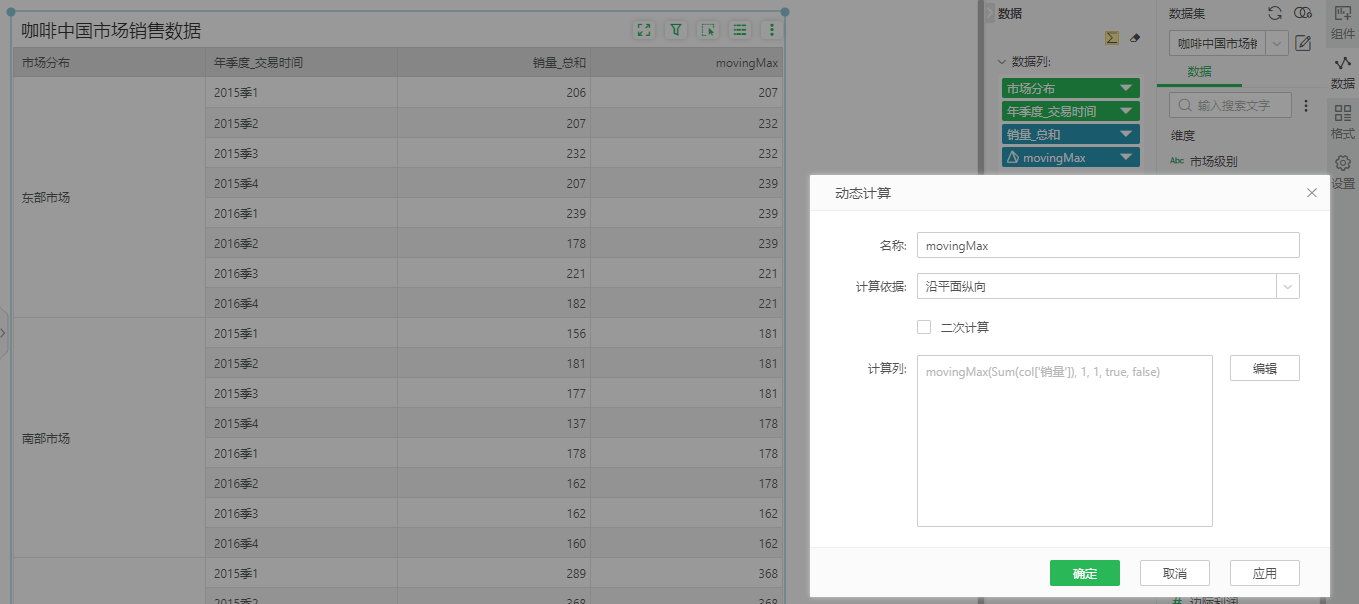Screen dimensions: 1359x604
Task: Edit the dataset using the pencil icon
Action: click(x=1303, y=43)
